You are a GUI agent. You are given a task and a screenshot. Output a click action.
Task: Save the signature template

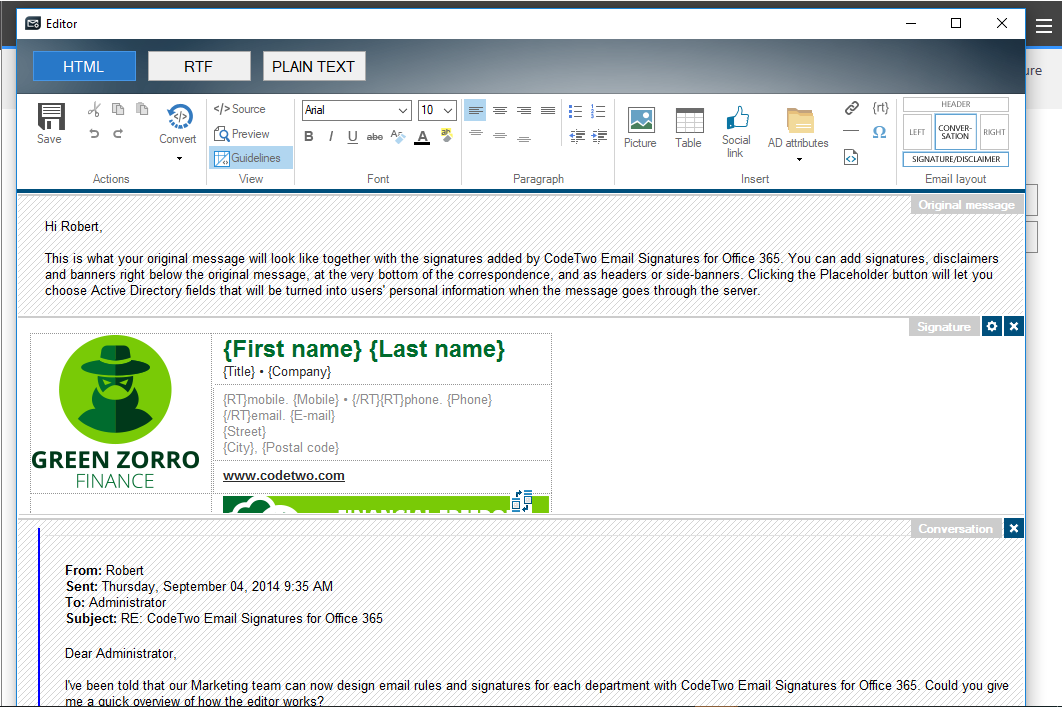[x=49, y=123]
